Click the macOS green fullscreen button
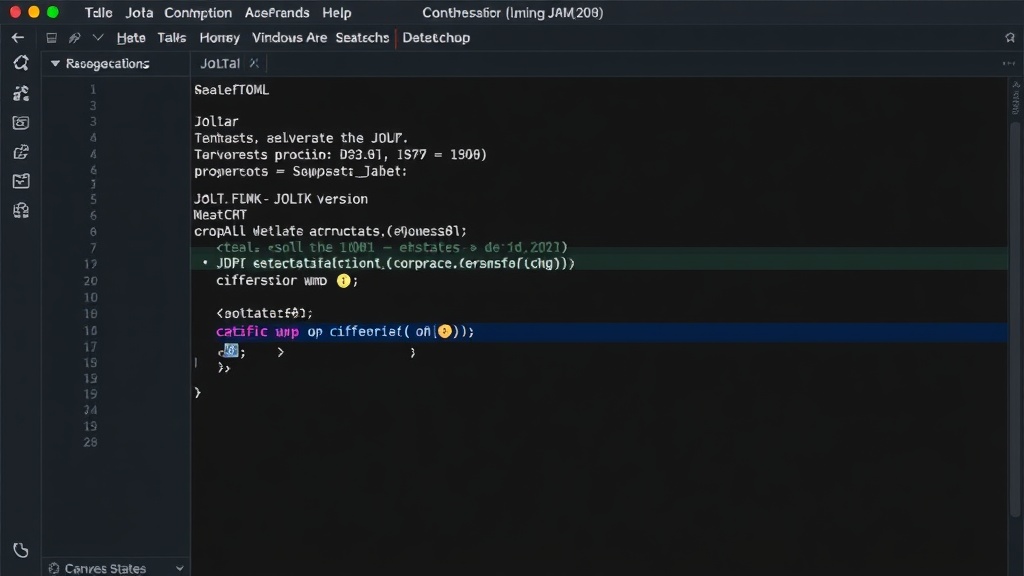The width and height of the screenshot is (1024, 576). click(53, 12)
